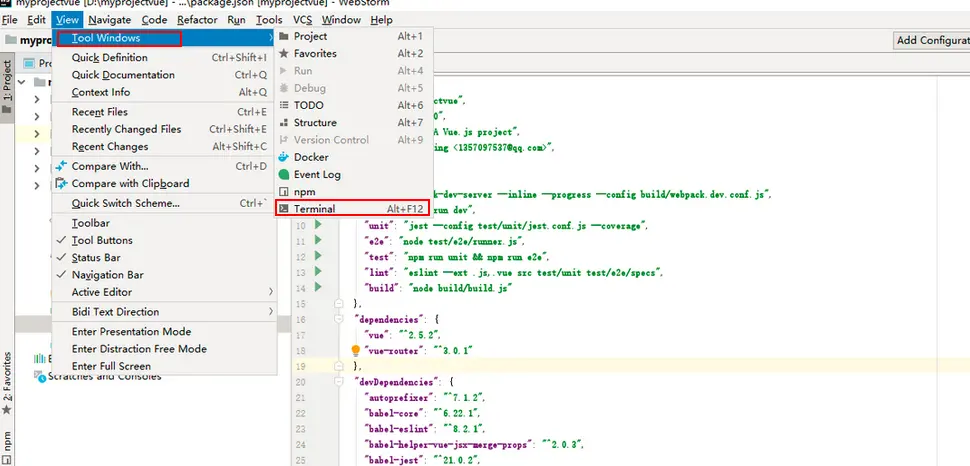This screenshot has height=466, width=970.
Task: Open the npm entry in Tool Windows submenu
Action: (353, 192)
